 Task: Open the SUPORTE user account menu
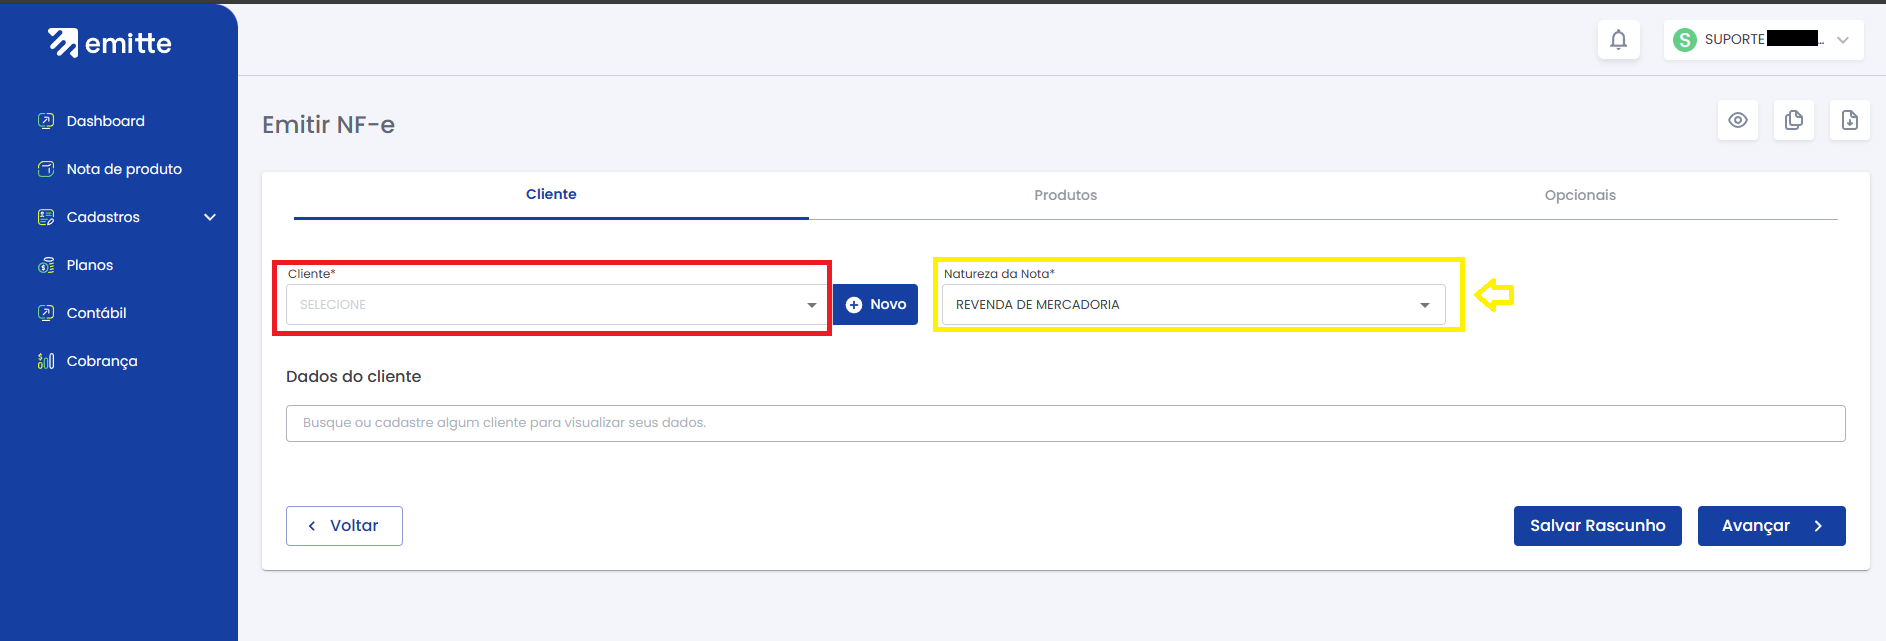pos(1763,40)
